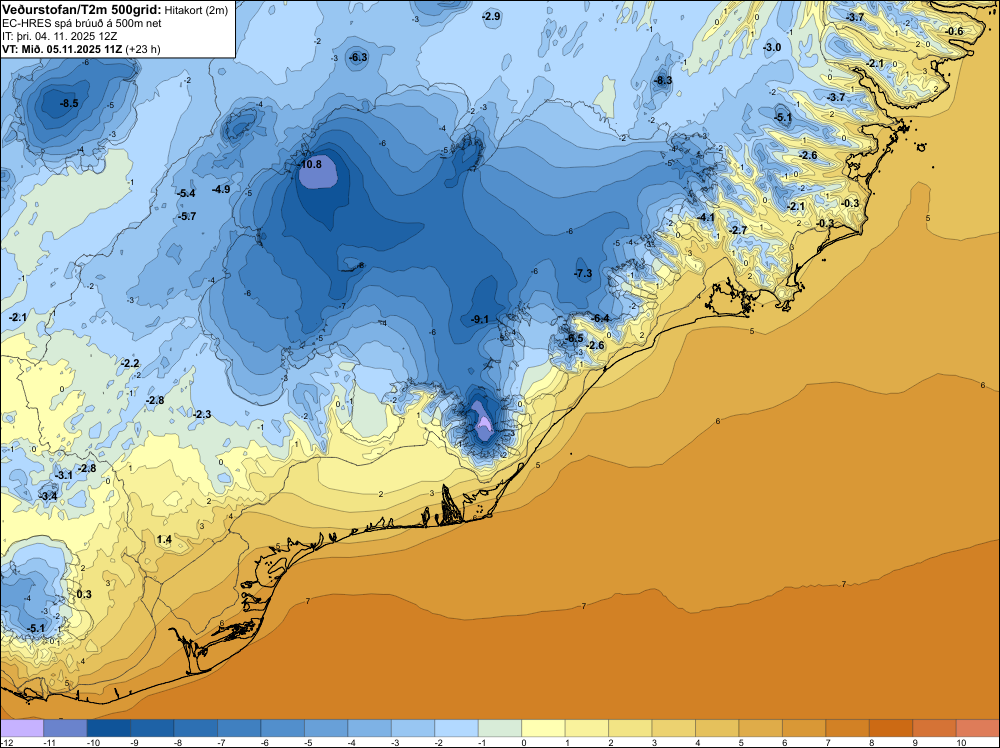The width and height of the screenshot is (1000, 748).
Task: Click the legend tick label -12
Action: [x=5, y=742]
